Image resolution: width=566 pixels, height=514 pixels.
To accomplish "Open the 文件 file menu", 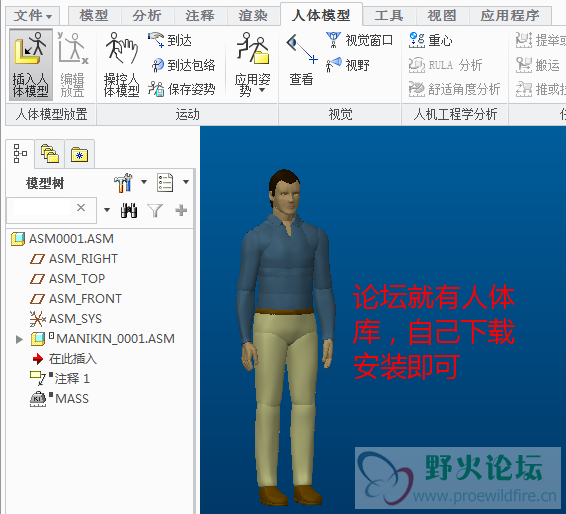I will [33, 16].
